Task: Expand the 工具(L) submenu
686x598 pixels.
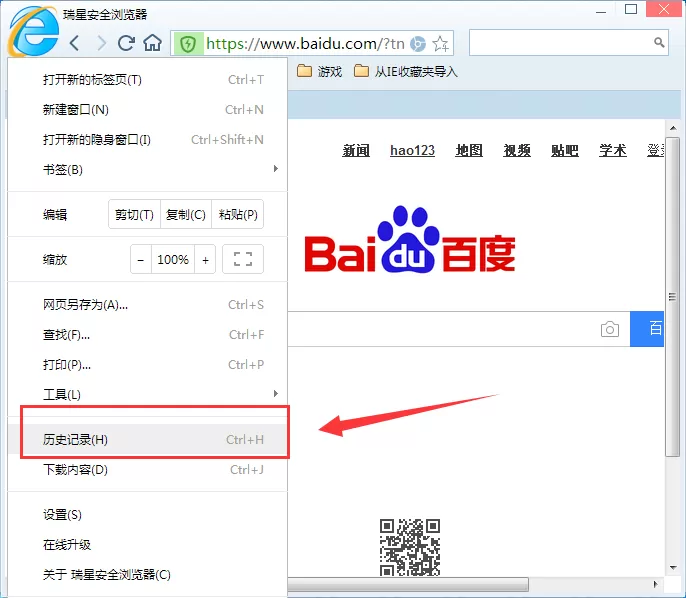Action: tap(147, 395)
